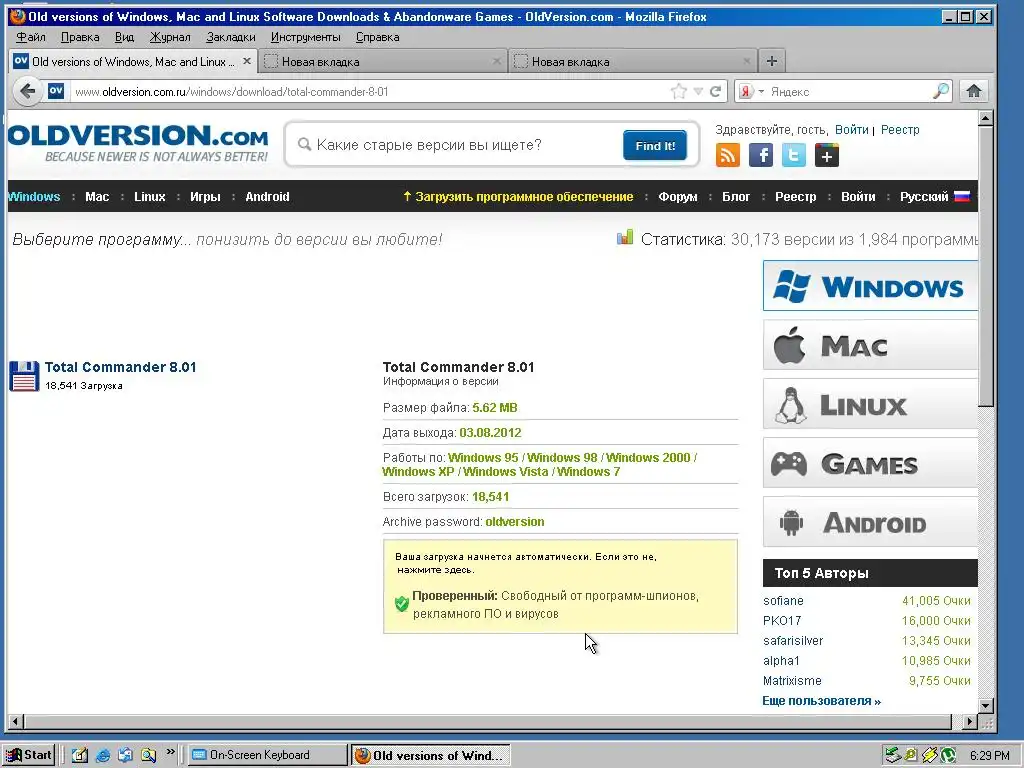This screenshot has width=1024, height=768.
Task: Click the Russian flag language icon
Action: [x=962, y=197]
